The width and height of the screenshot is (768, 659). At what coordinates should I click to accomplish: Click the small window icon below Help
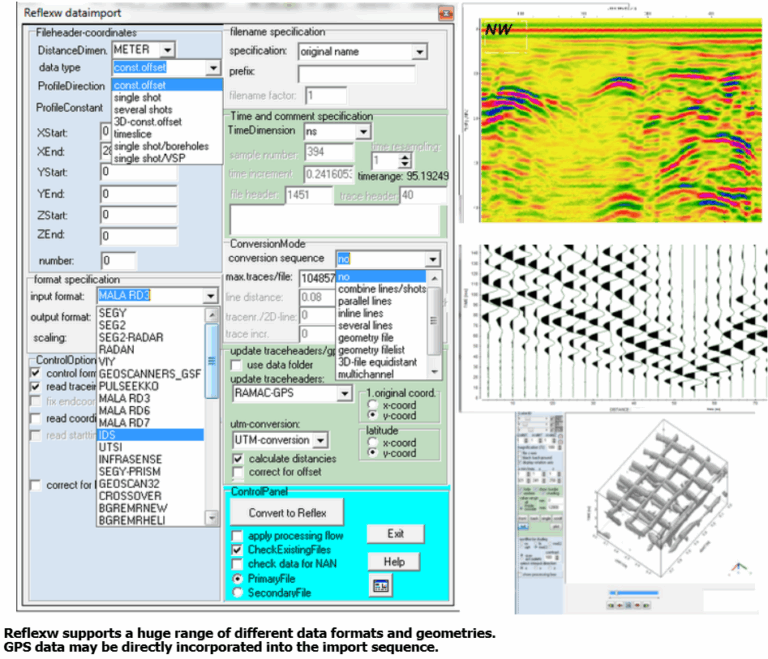pos(381,586)
